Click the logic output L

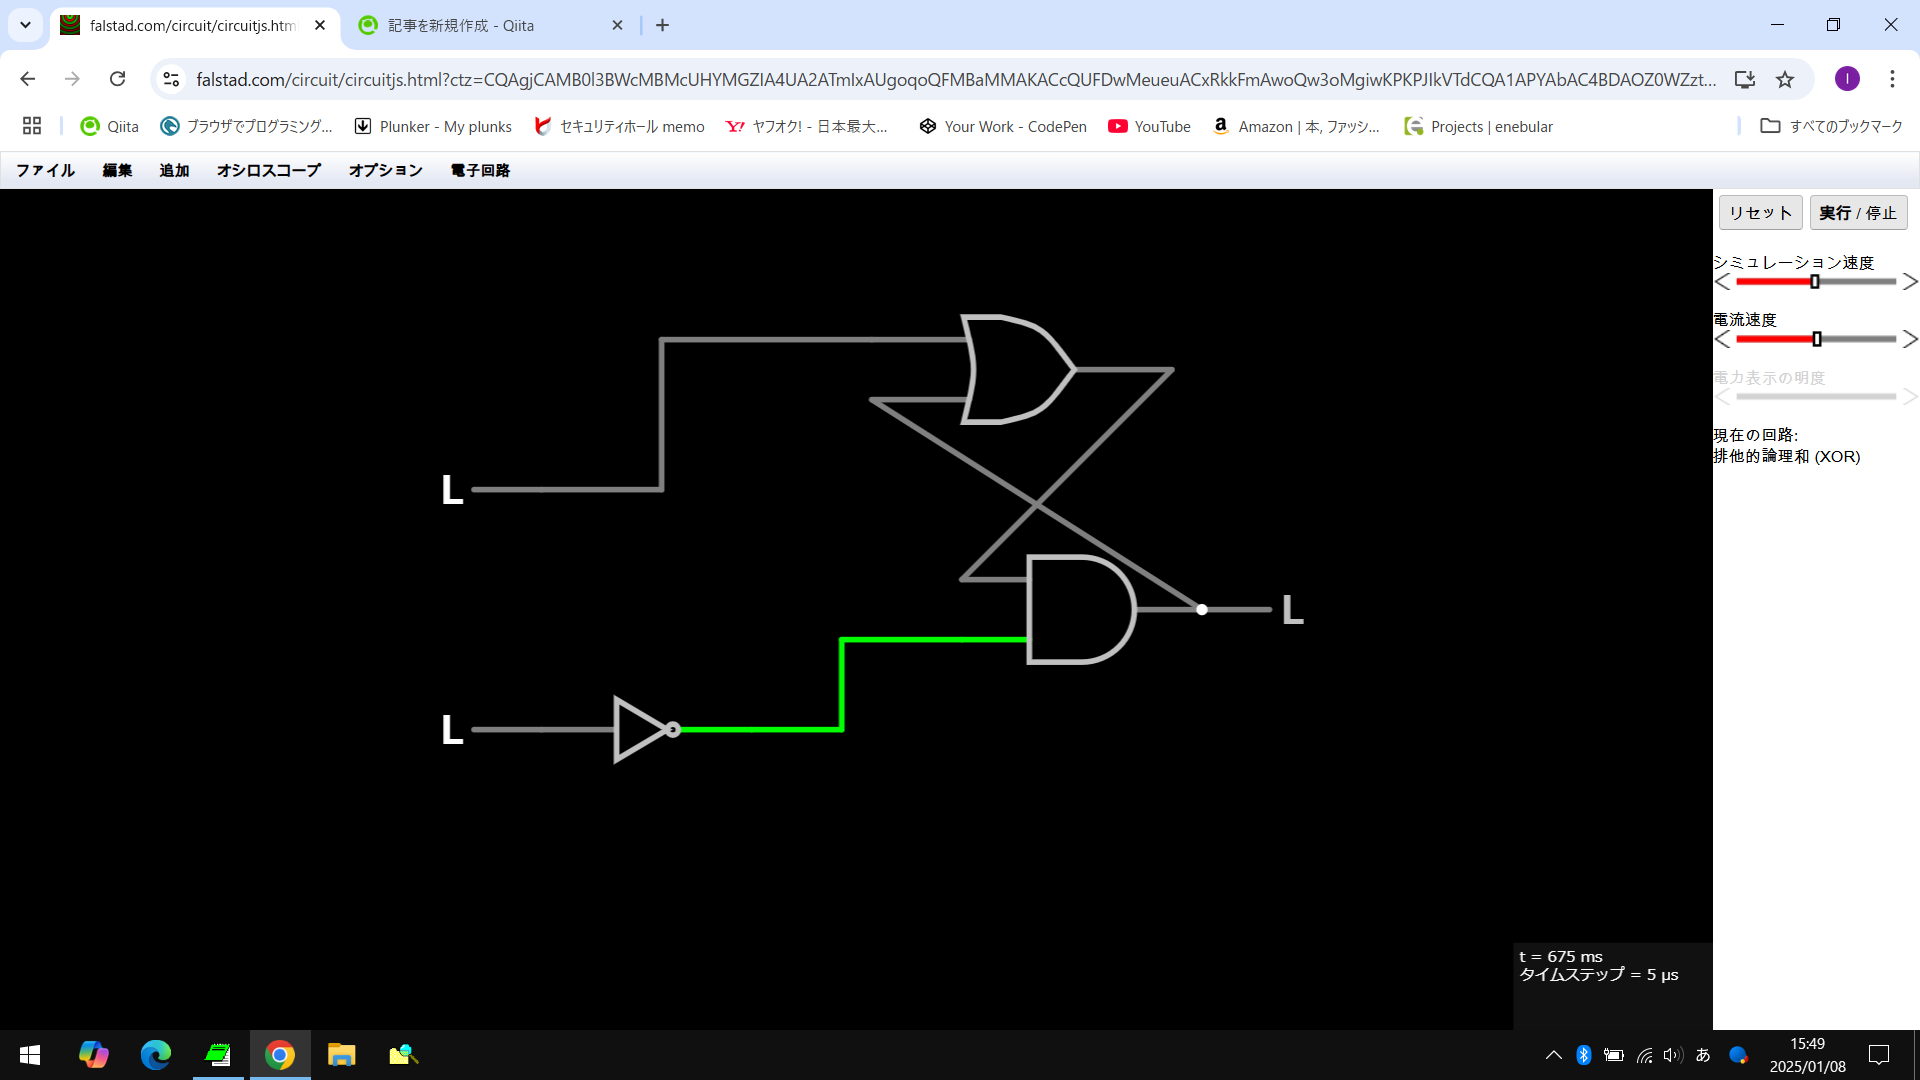point(1292,610)
